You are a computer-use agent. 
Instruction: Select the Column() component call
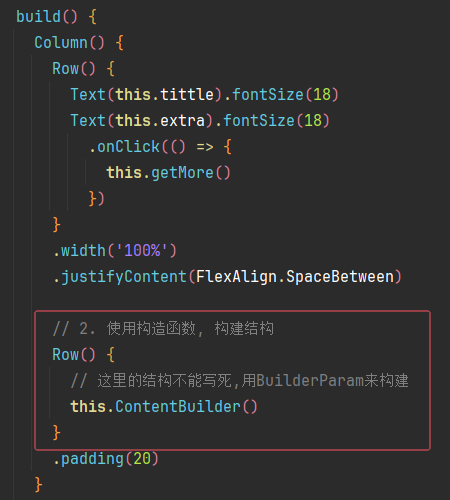[x=69, y=43]
